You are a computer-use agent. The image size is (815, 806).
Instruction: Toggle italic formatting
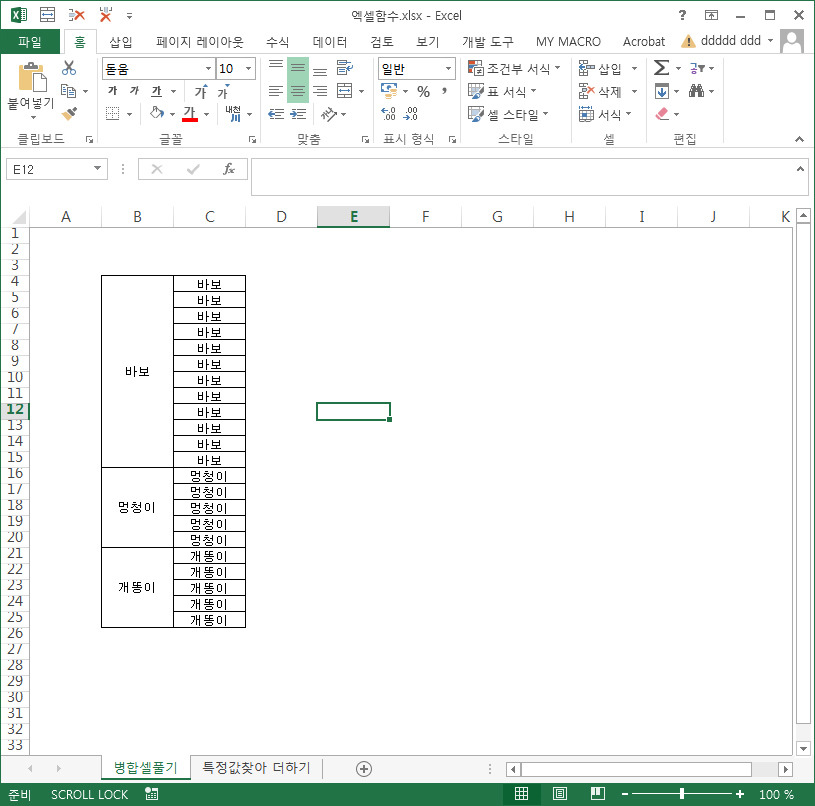pyautogui.click(x=134, y=91)
